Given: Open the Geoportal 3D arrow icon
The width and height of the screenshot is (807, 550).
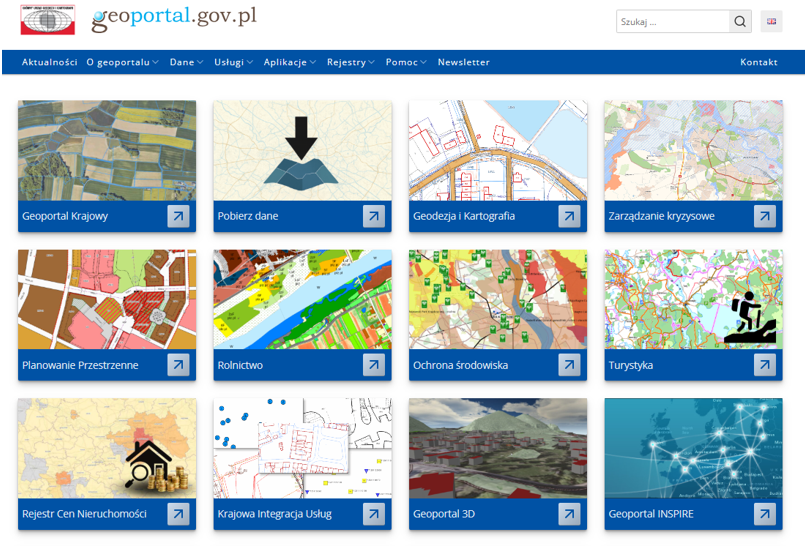Looking at the screenshot, I should [x=569, y=514].
